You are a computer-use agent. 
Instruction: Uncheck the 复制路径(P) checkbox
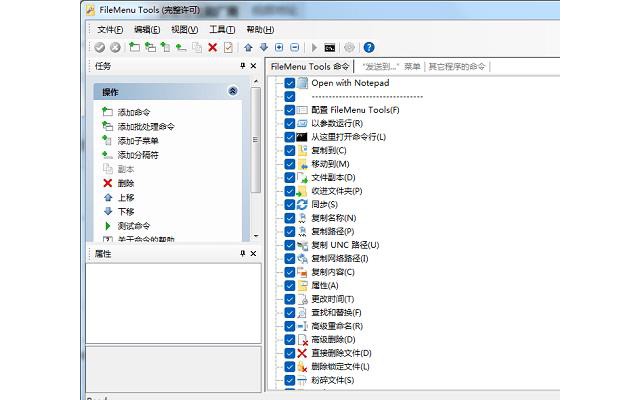(290, 231)
